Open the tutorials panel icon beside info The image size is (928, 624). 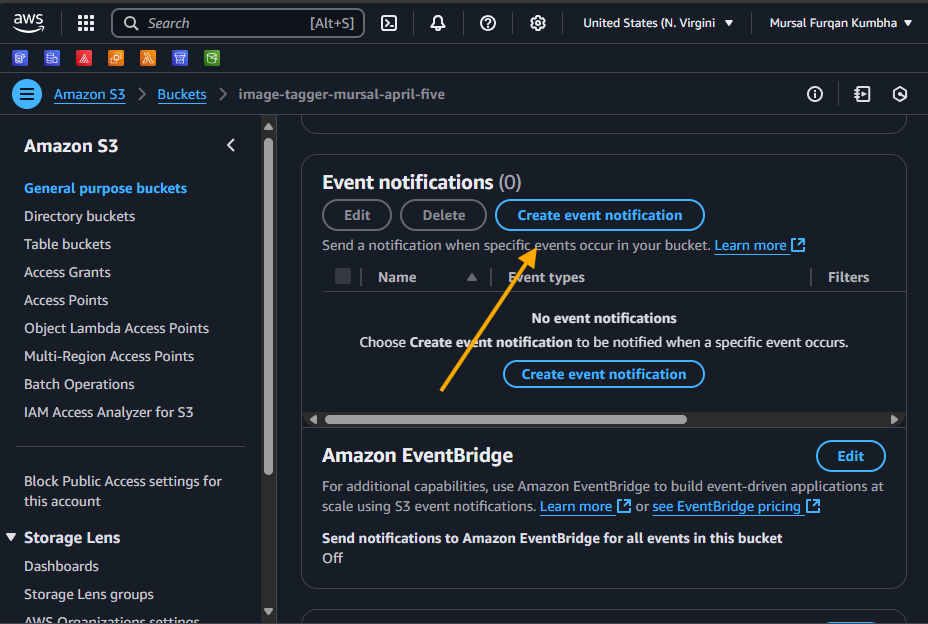tap(862, 94)
